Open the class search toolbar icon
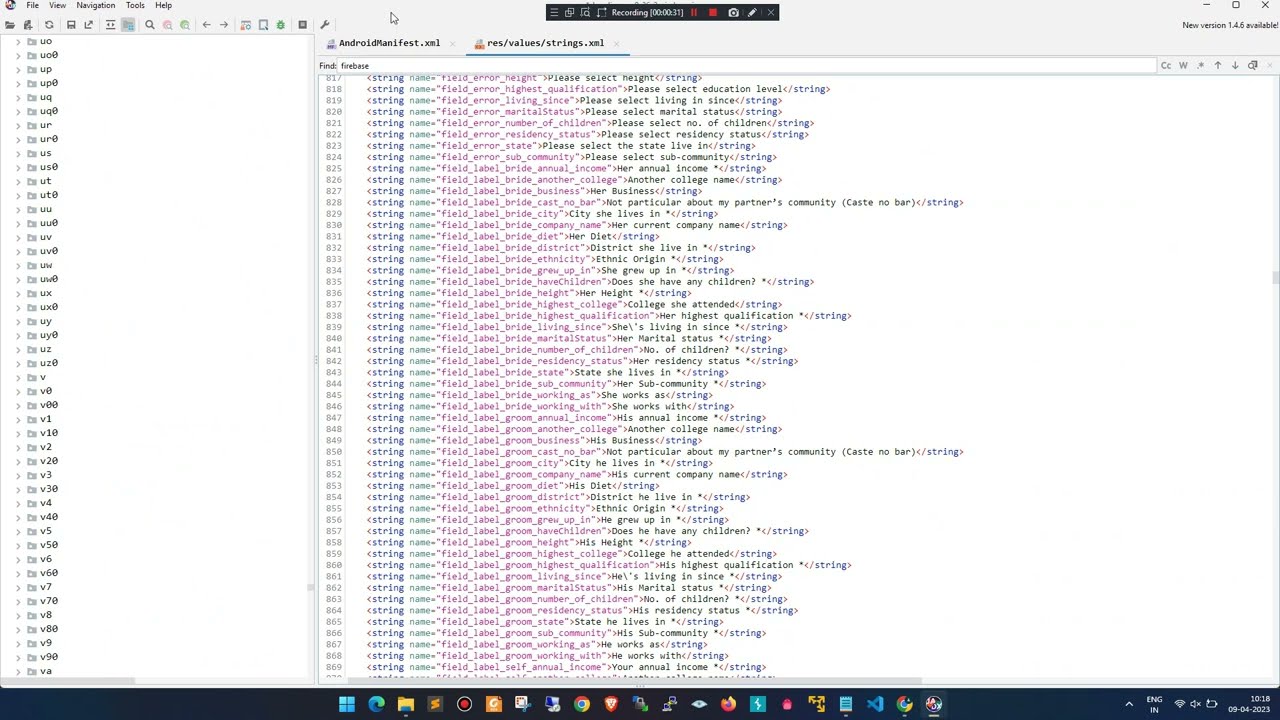1280x720 pixels. pyautogui.click(x=167, y=25)
